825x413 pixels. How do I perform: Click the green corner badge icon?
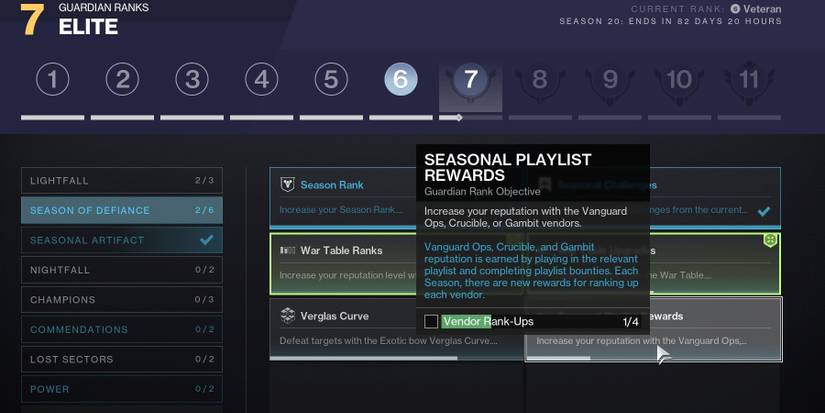(770, 240)
